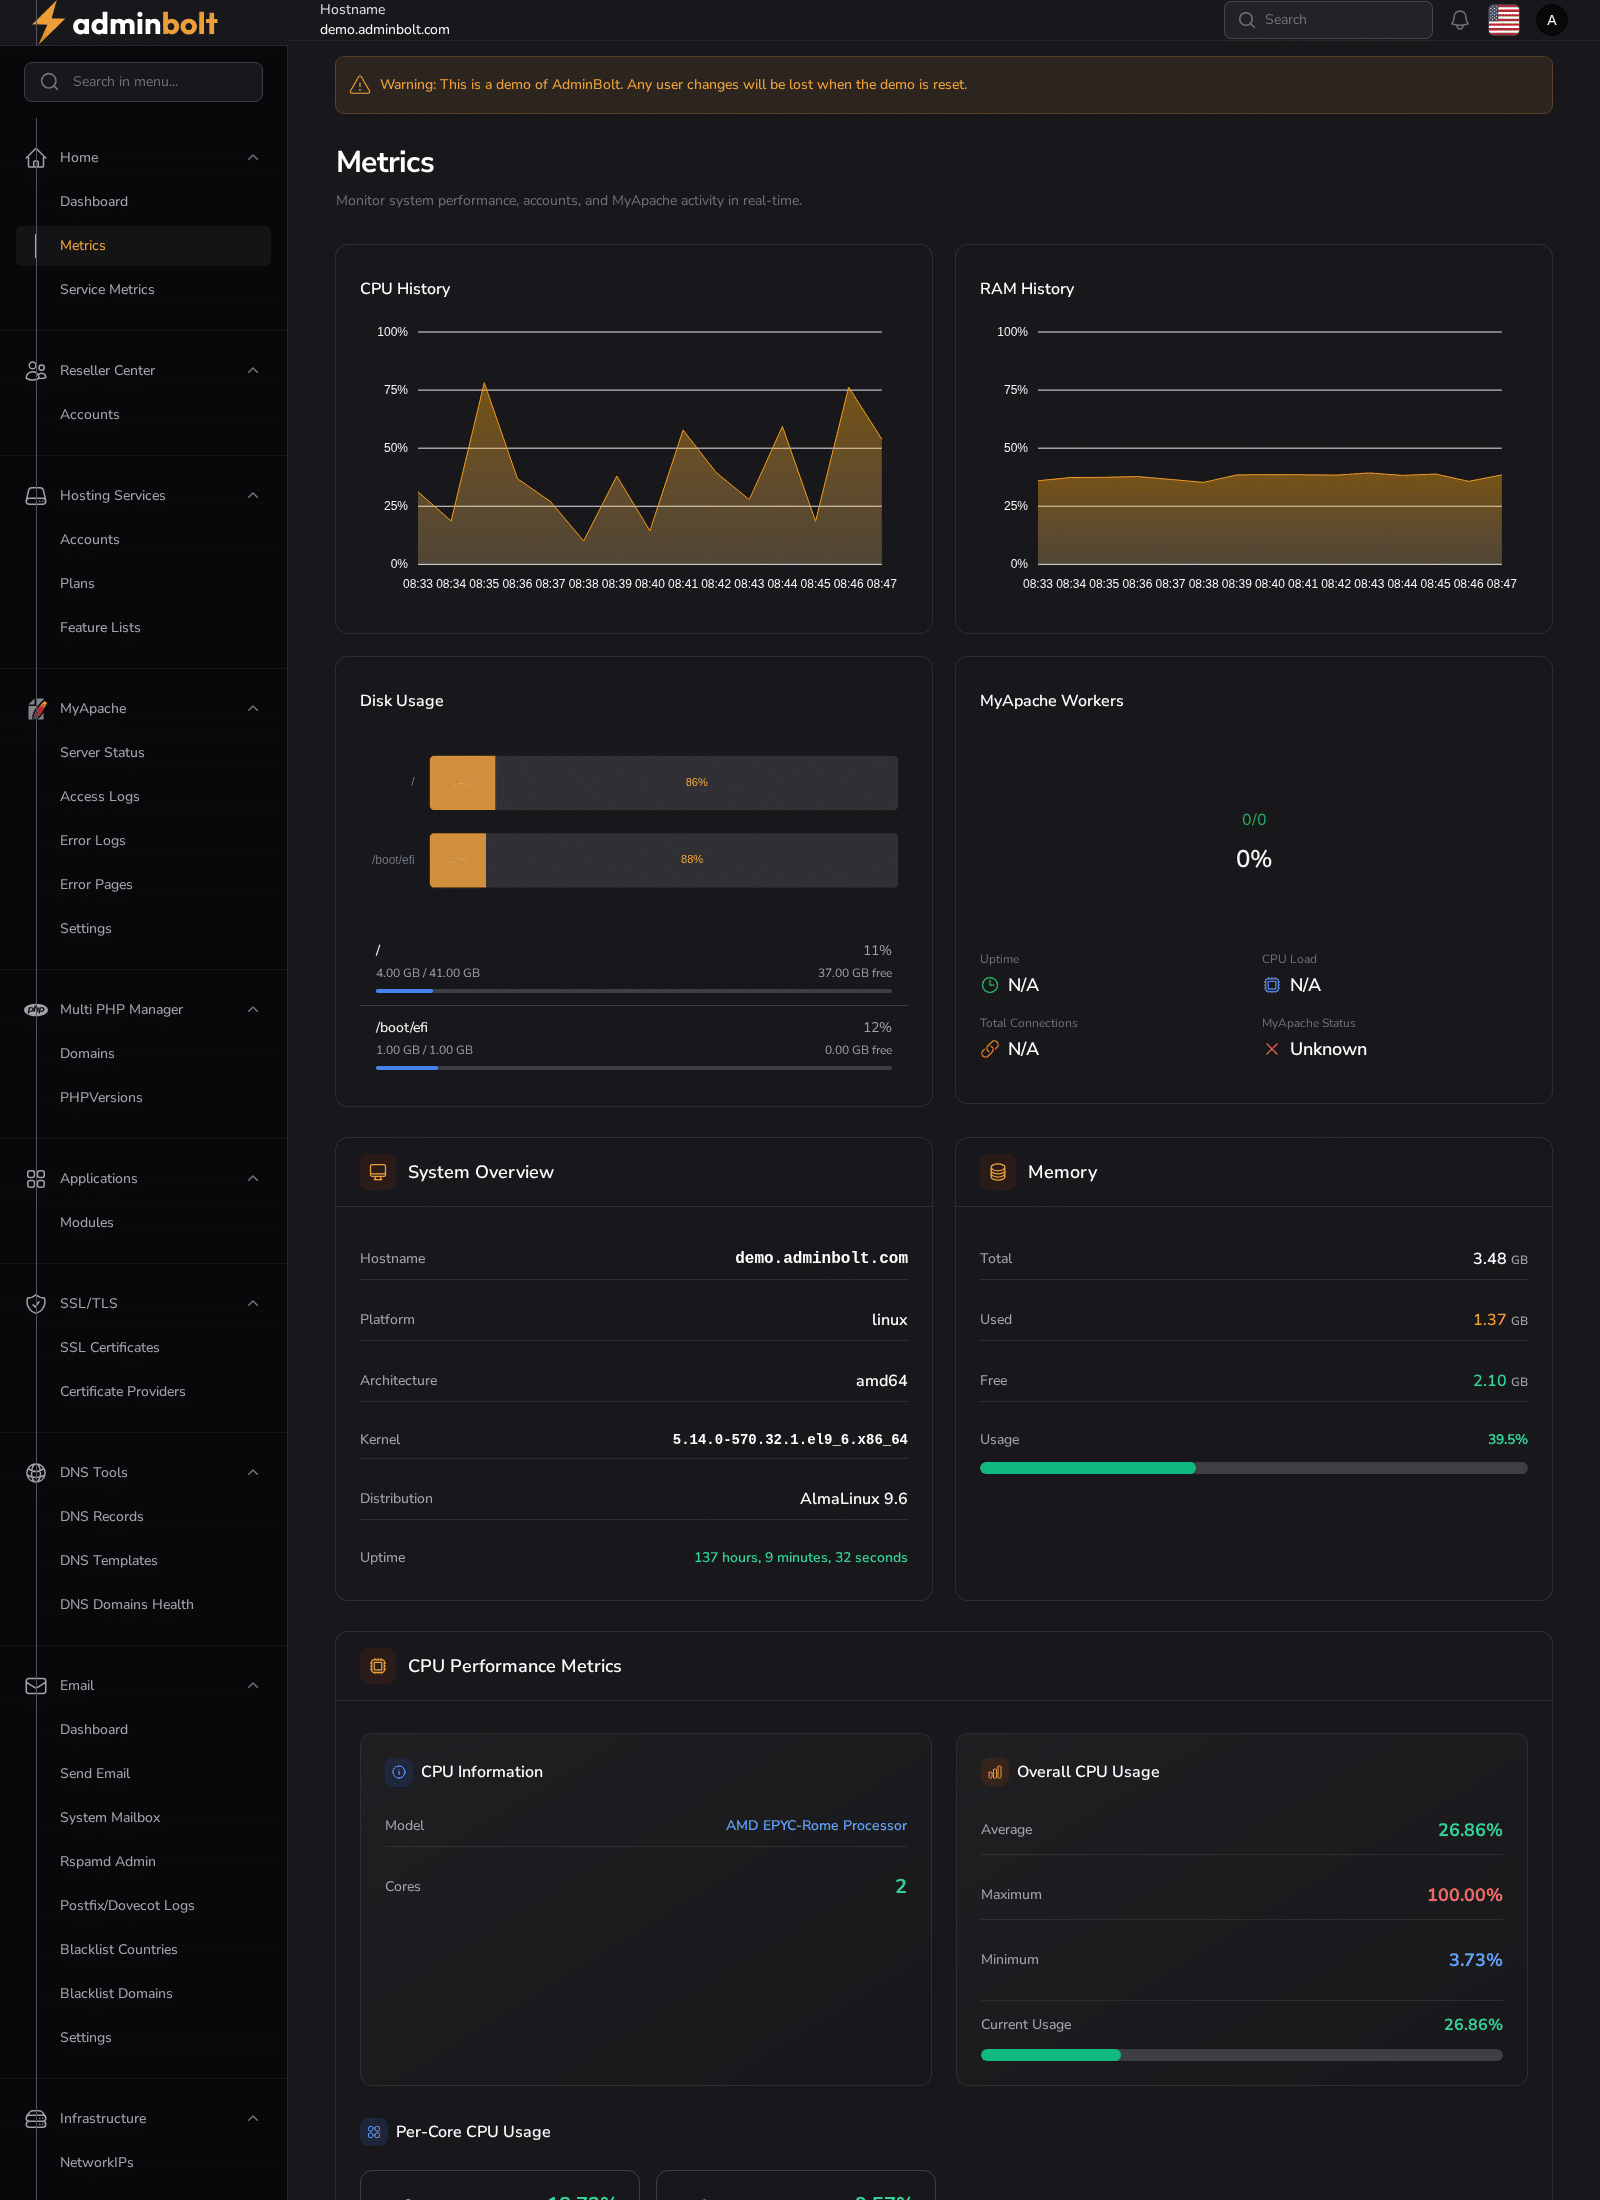
Task: Open Service Metrics
Action: point(143,290)
